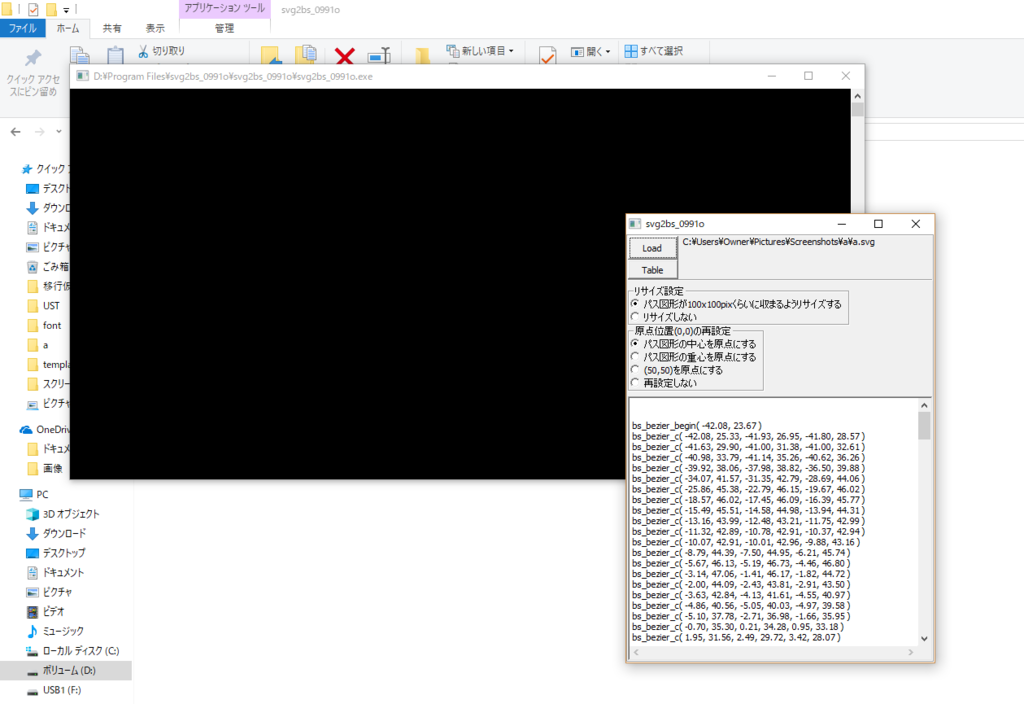The height and width of the screenshot is (704, 1024).
Task: Click the down arrow of bezier output scrollbar
Action: click(x=924, y=639)
